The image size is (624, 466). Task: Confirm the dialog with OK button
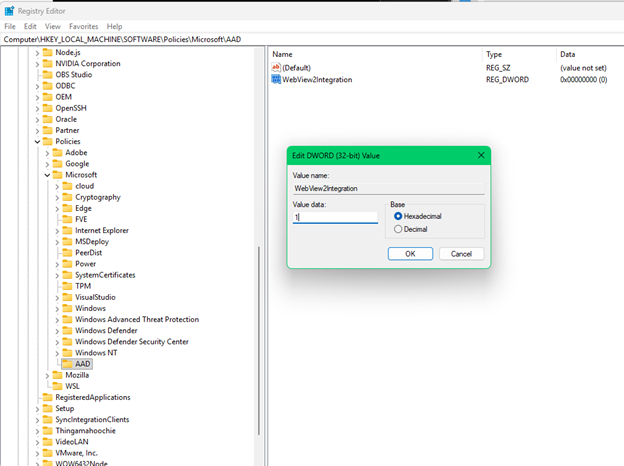pyautogui.click(x=410, y=254)
